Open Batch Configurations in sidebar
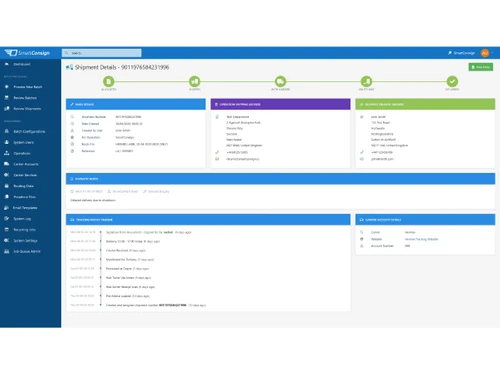The width and height of the screenshot is (500, 375). 29,131
